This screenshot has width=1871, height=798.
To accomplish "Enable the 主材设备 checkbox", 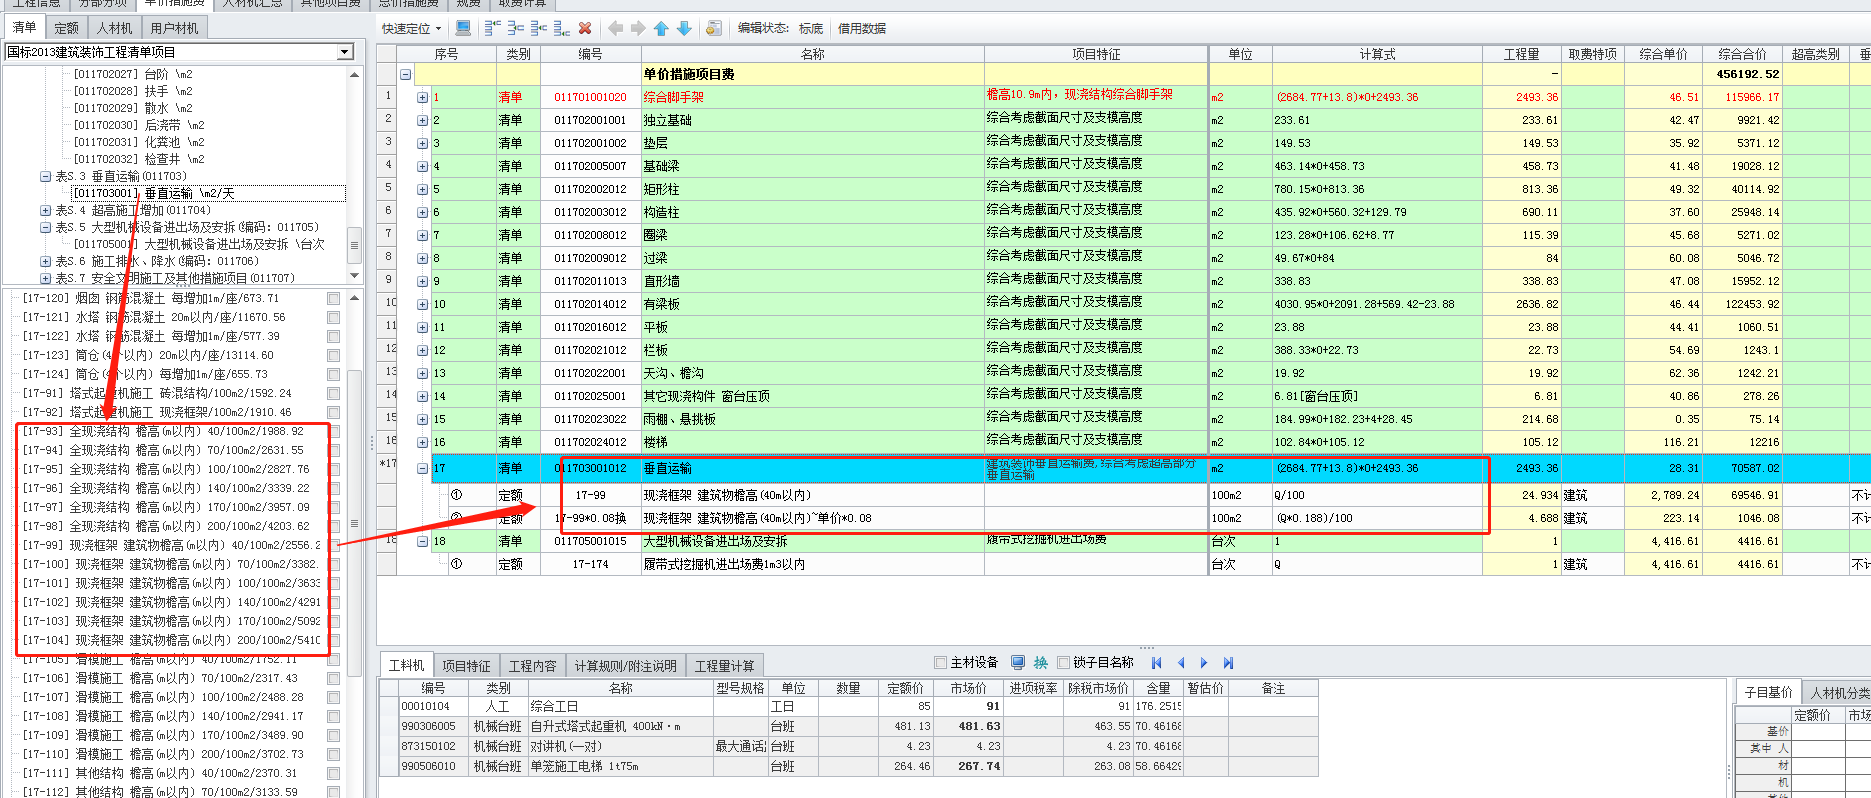I will [940, 662].
